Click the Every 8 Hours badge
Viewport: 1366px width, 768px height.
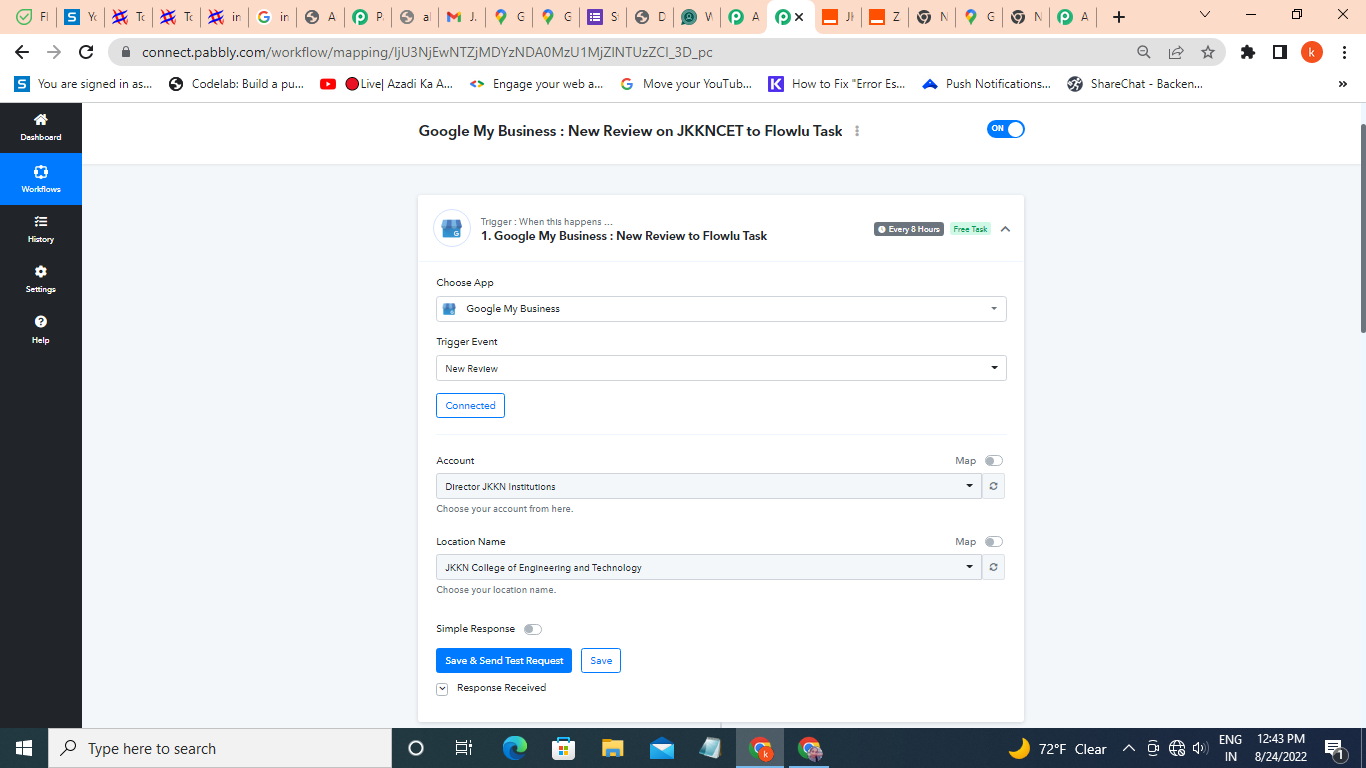(908, 229)
